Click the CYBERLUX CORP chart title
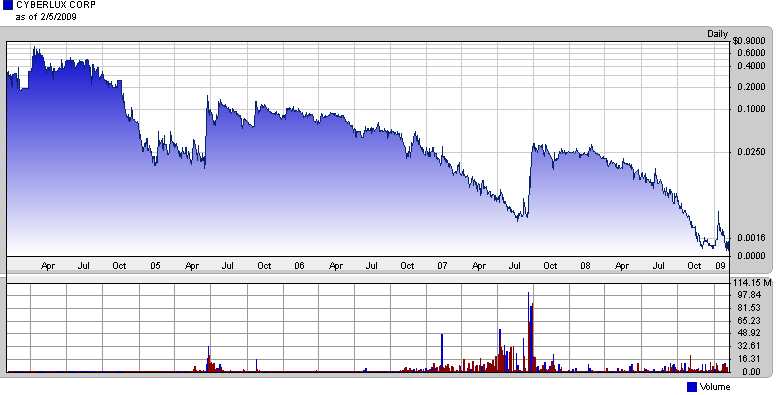The height and width of the screenshot is (395, 777). [x=56, y=5]
